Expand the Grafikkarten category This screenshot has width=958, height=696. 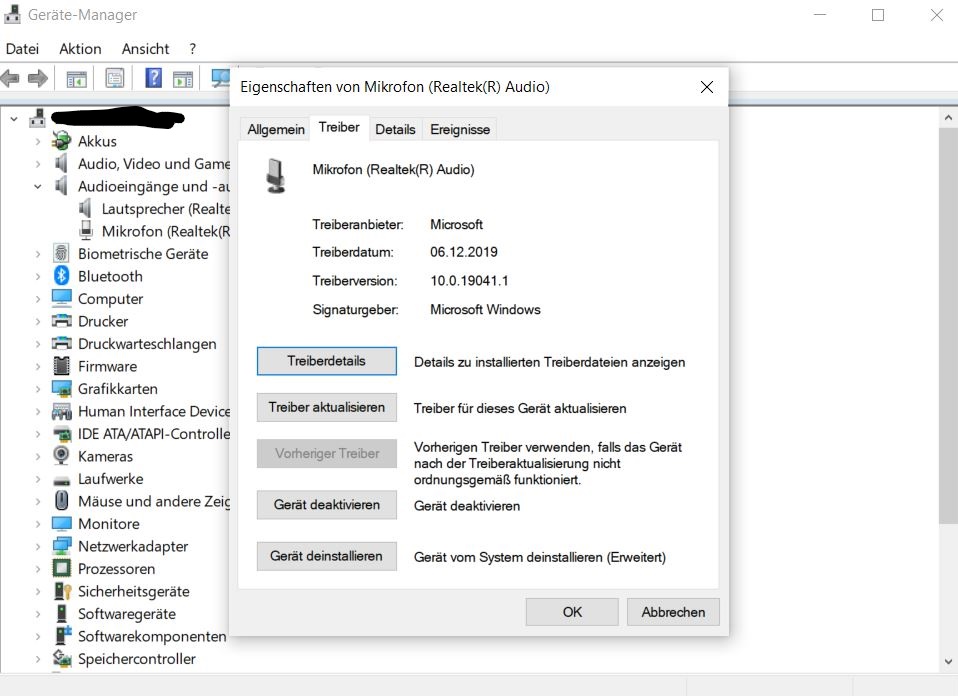pos(38,389)
